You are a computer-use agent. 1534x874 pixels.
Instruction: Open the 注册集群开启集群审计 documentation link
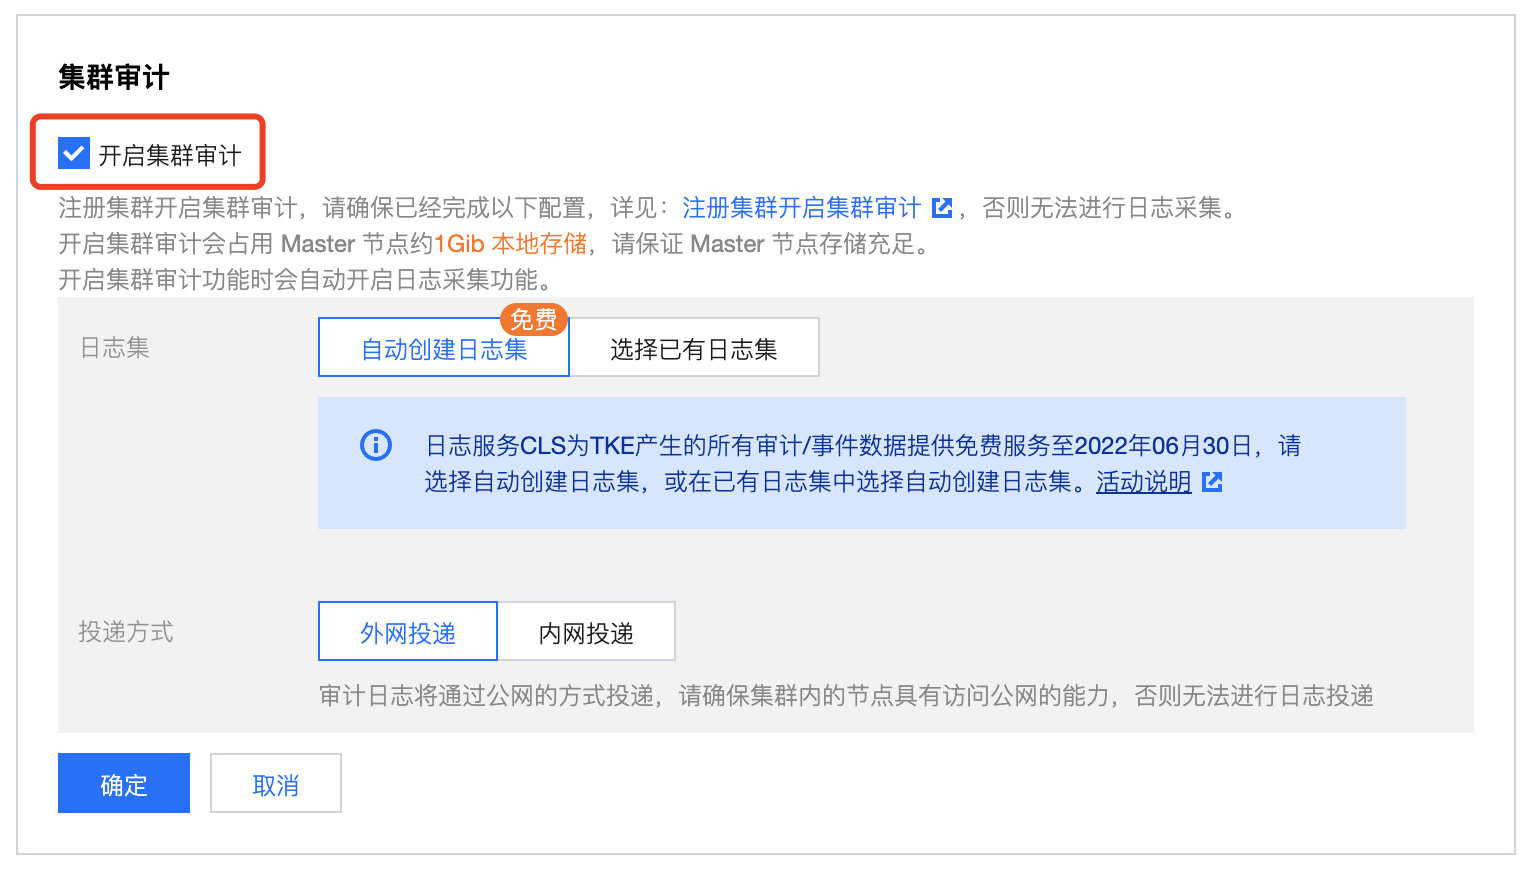[801, 208]
